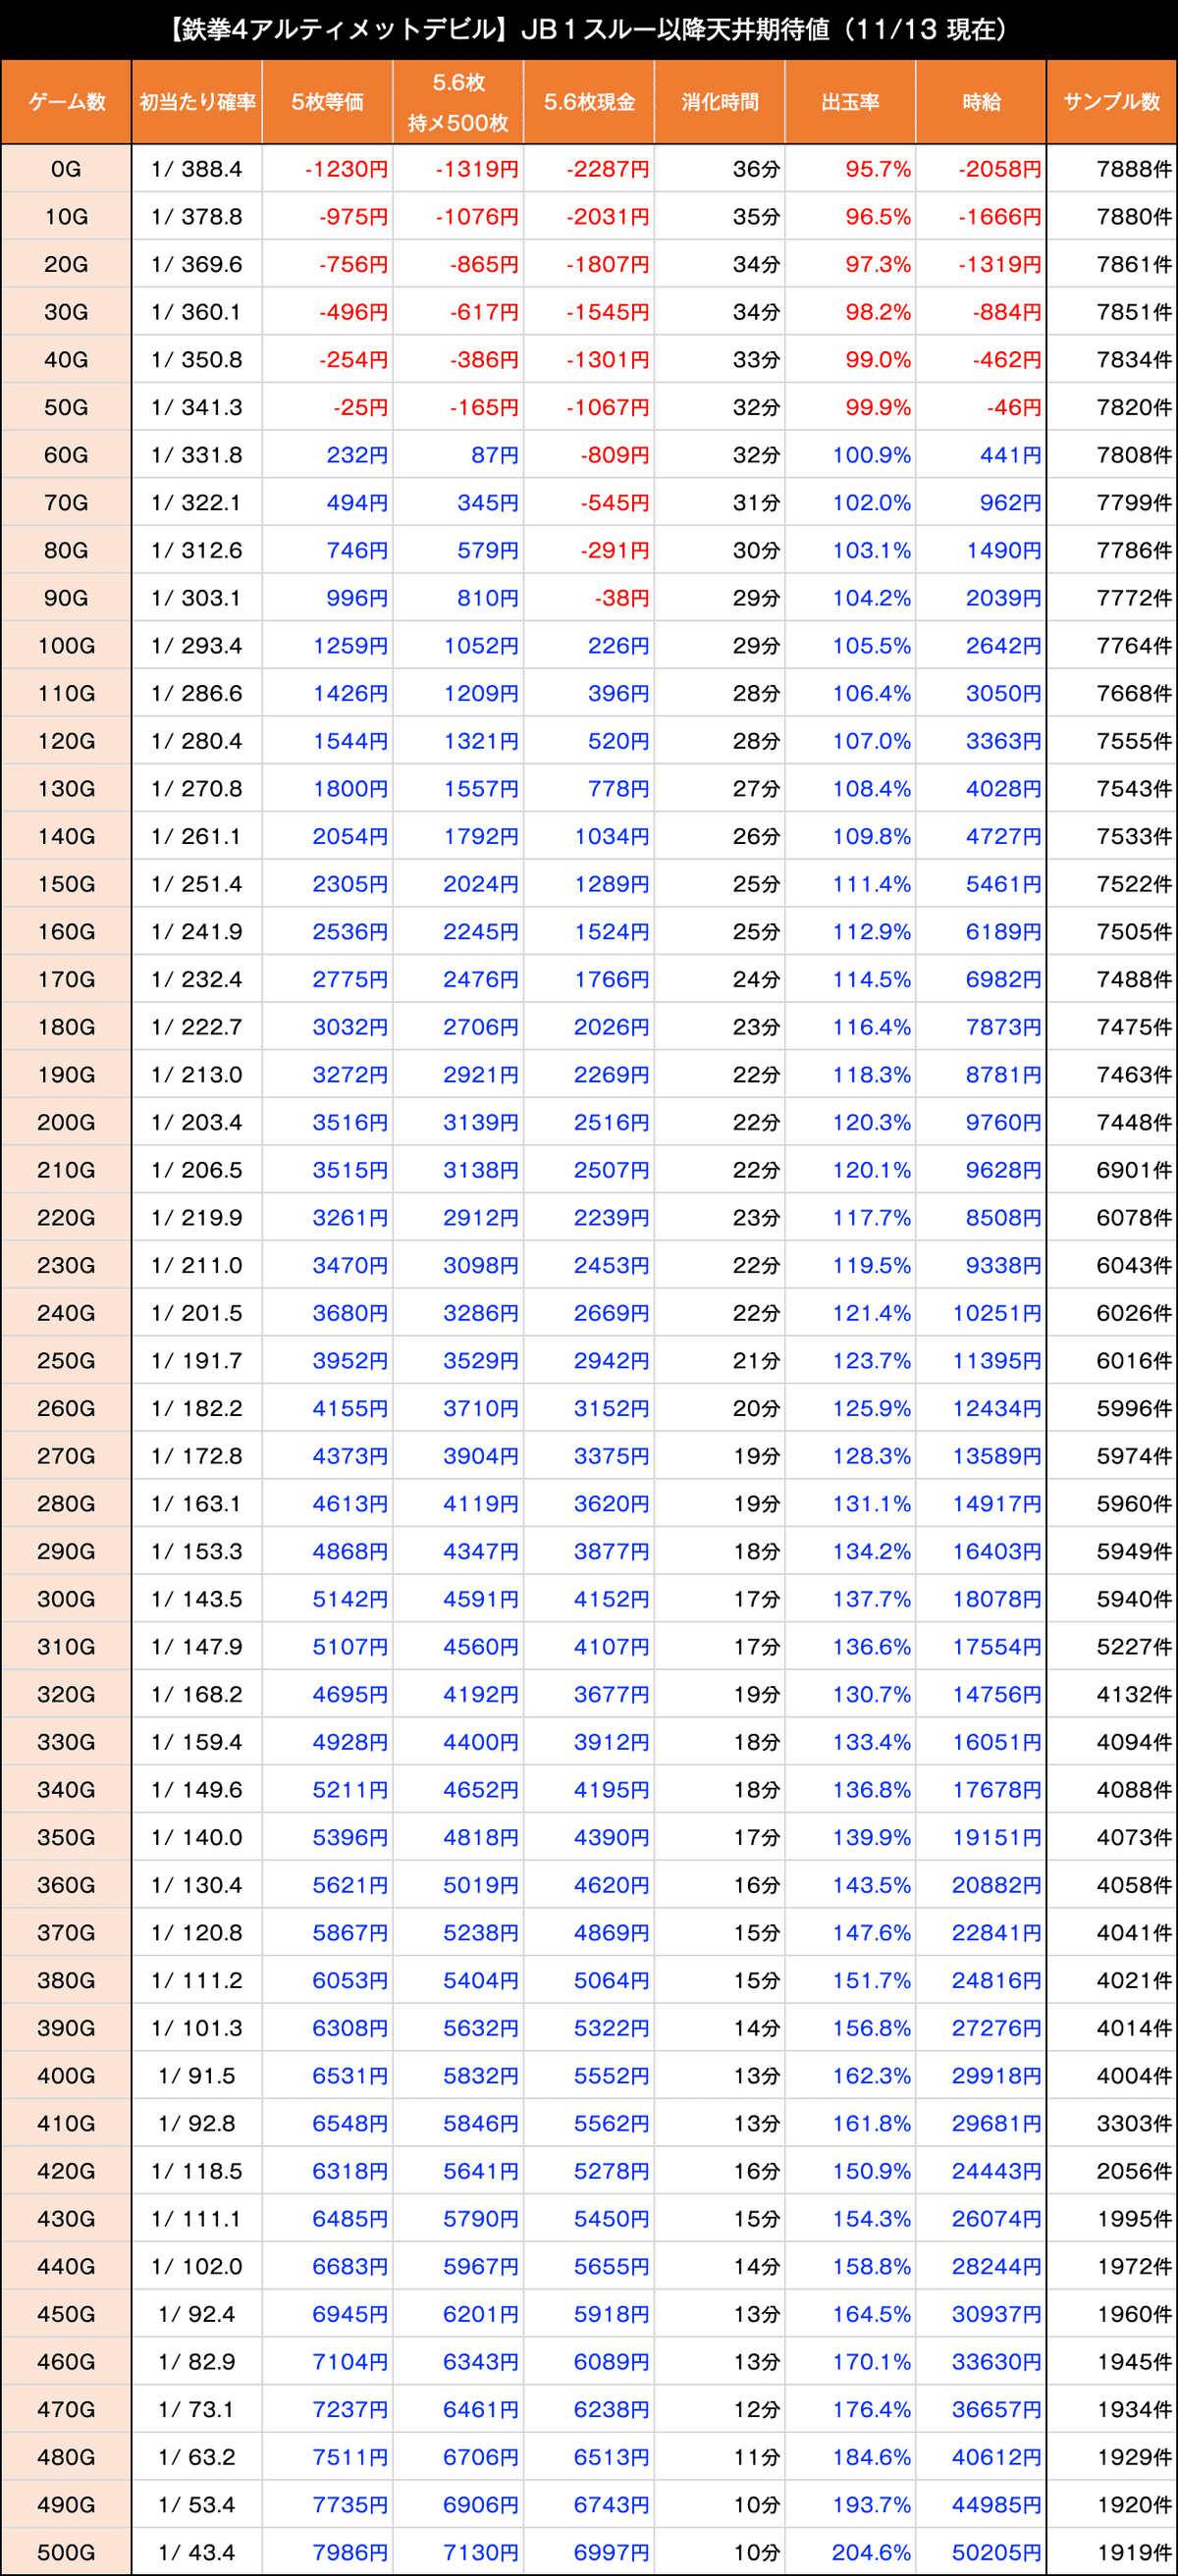This screenshot has width=1178, height=2576.
Task: Select the 初当たり確率 header cell
Action: [197, 102]
